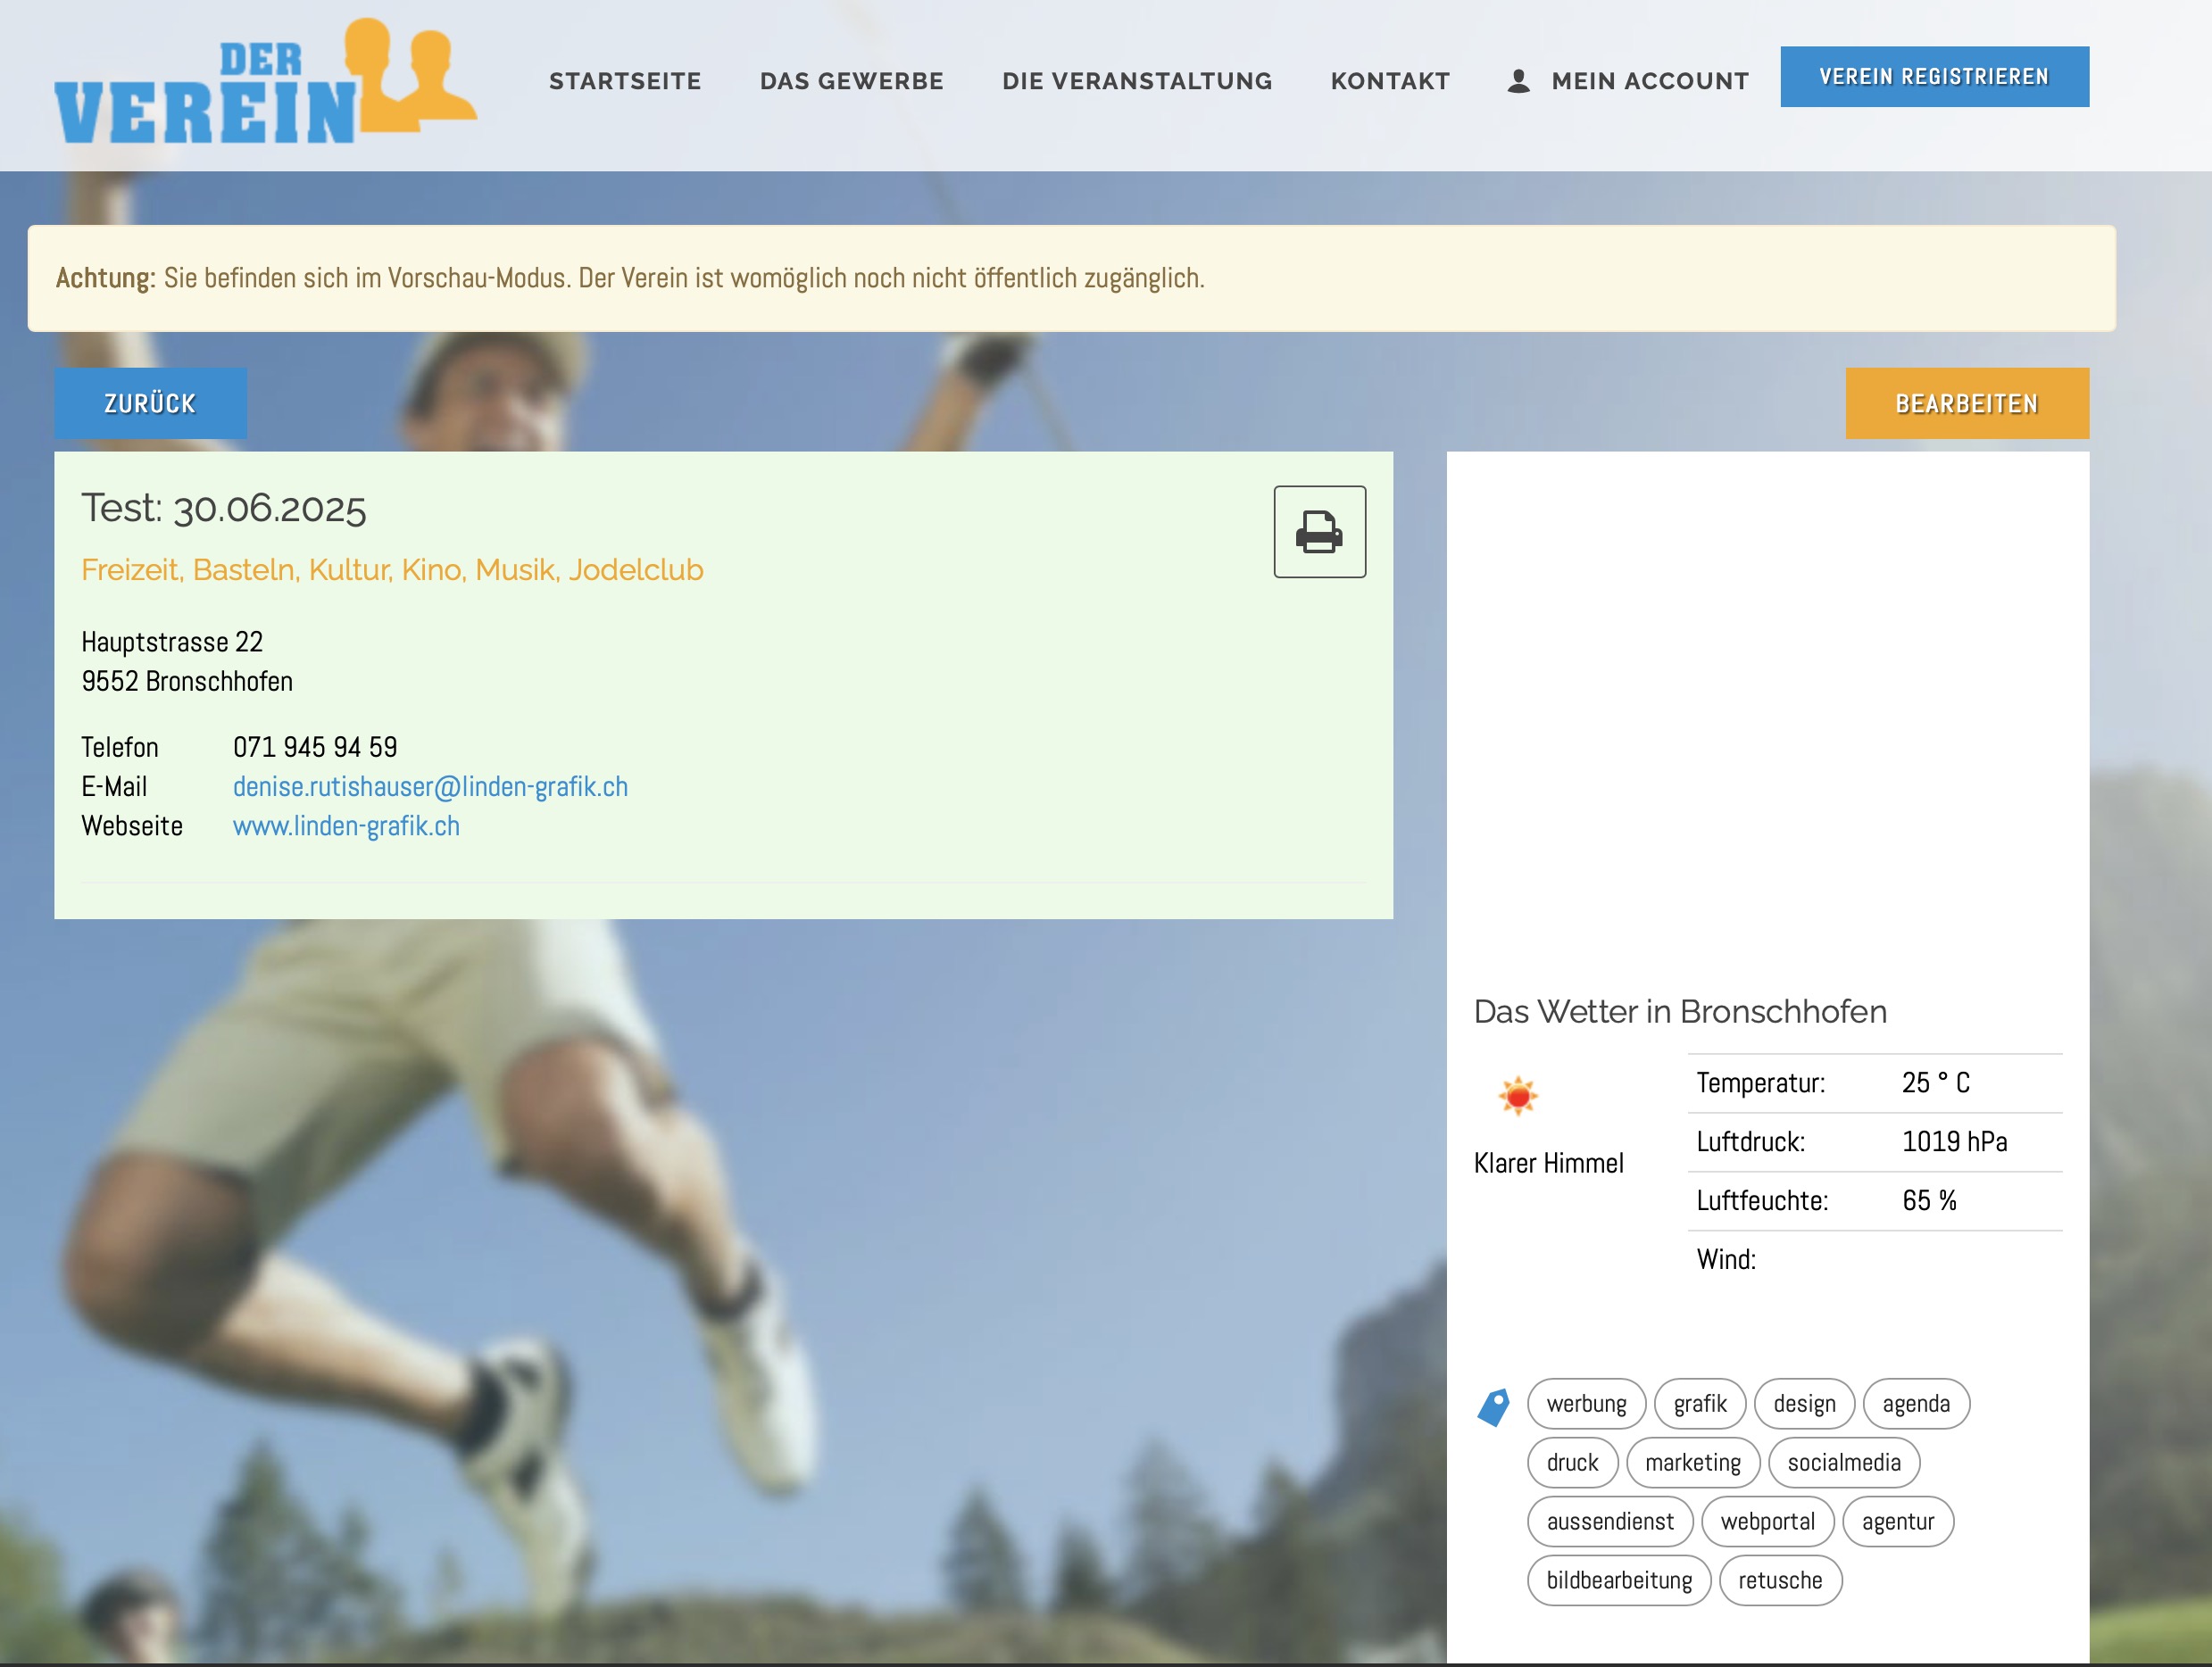Select the aussendienst tag
2212x1667 pixels.
1610,1522
